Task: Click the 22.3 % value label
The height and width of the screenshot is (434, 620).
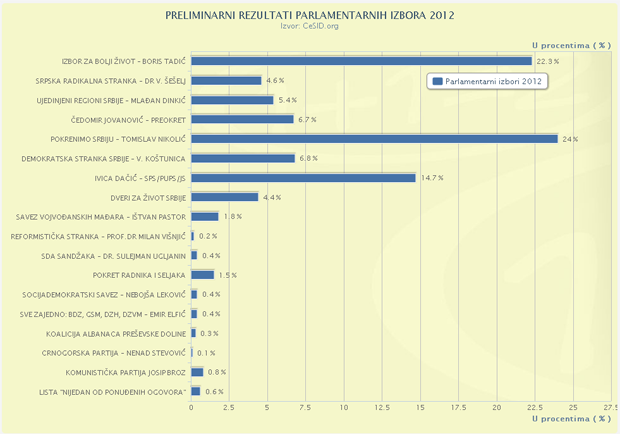Action: [548, 61]
